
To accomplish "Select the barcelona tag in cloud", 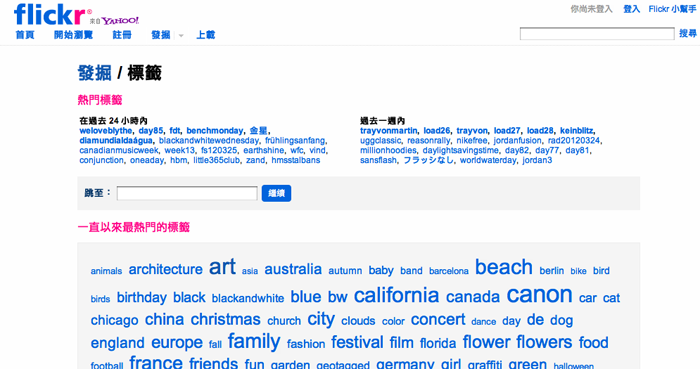I will click(x=449, y=271).
